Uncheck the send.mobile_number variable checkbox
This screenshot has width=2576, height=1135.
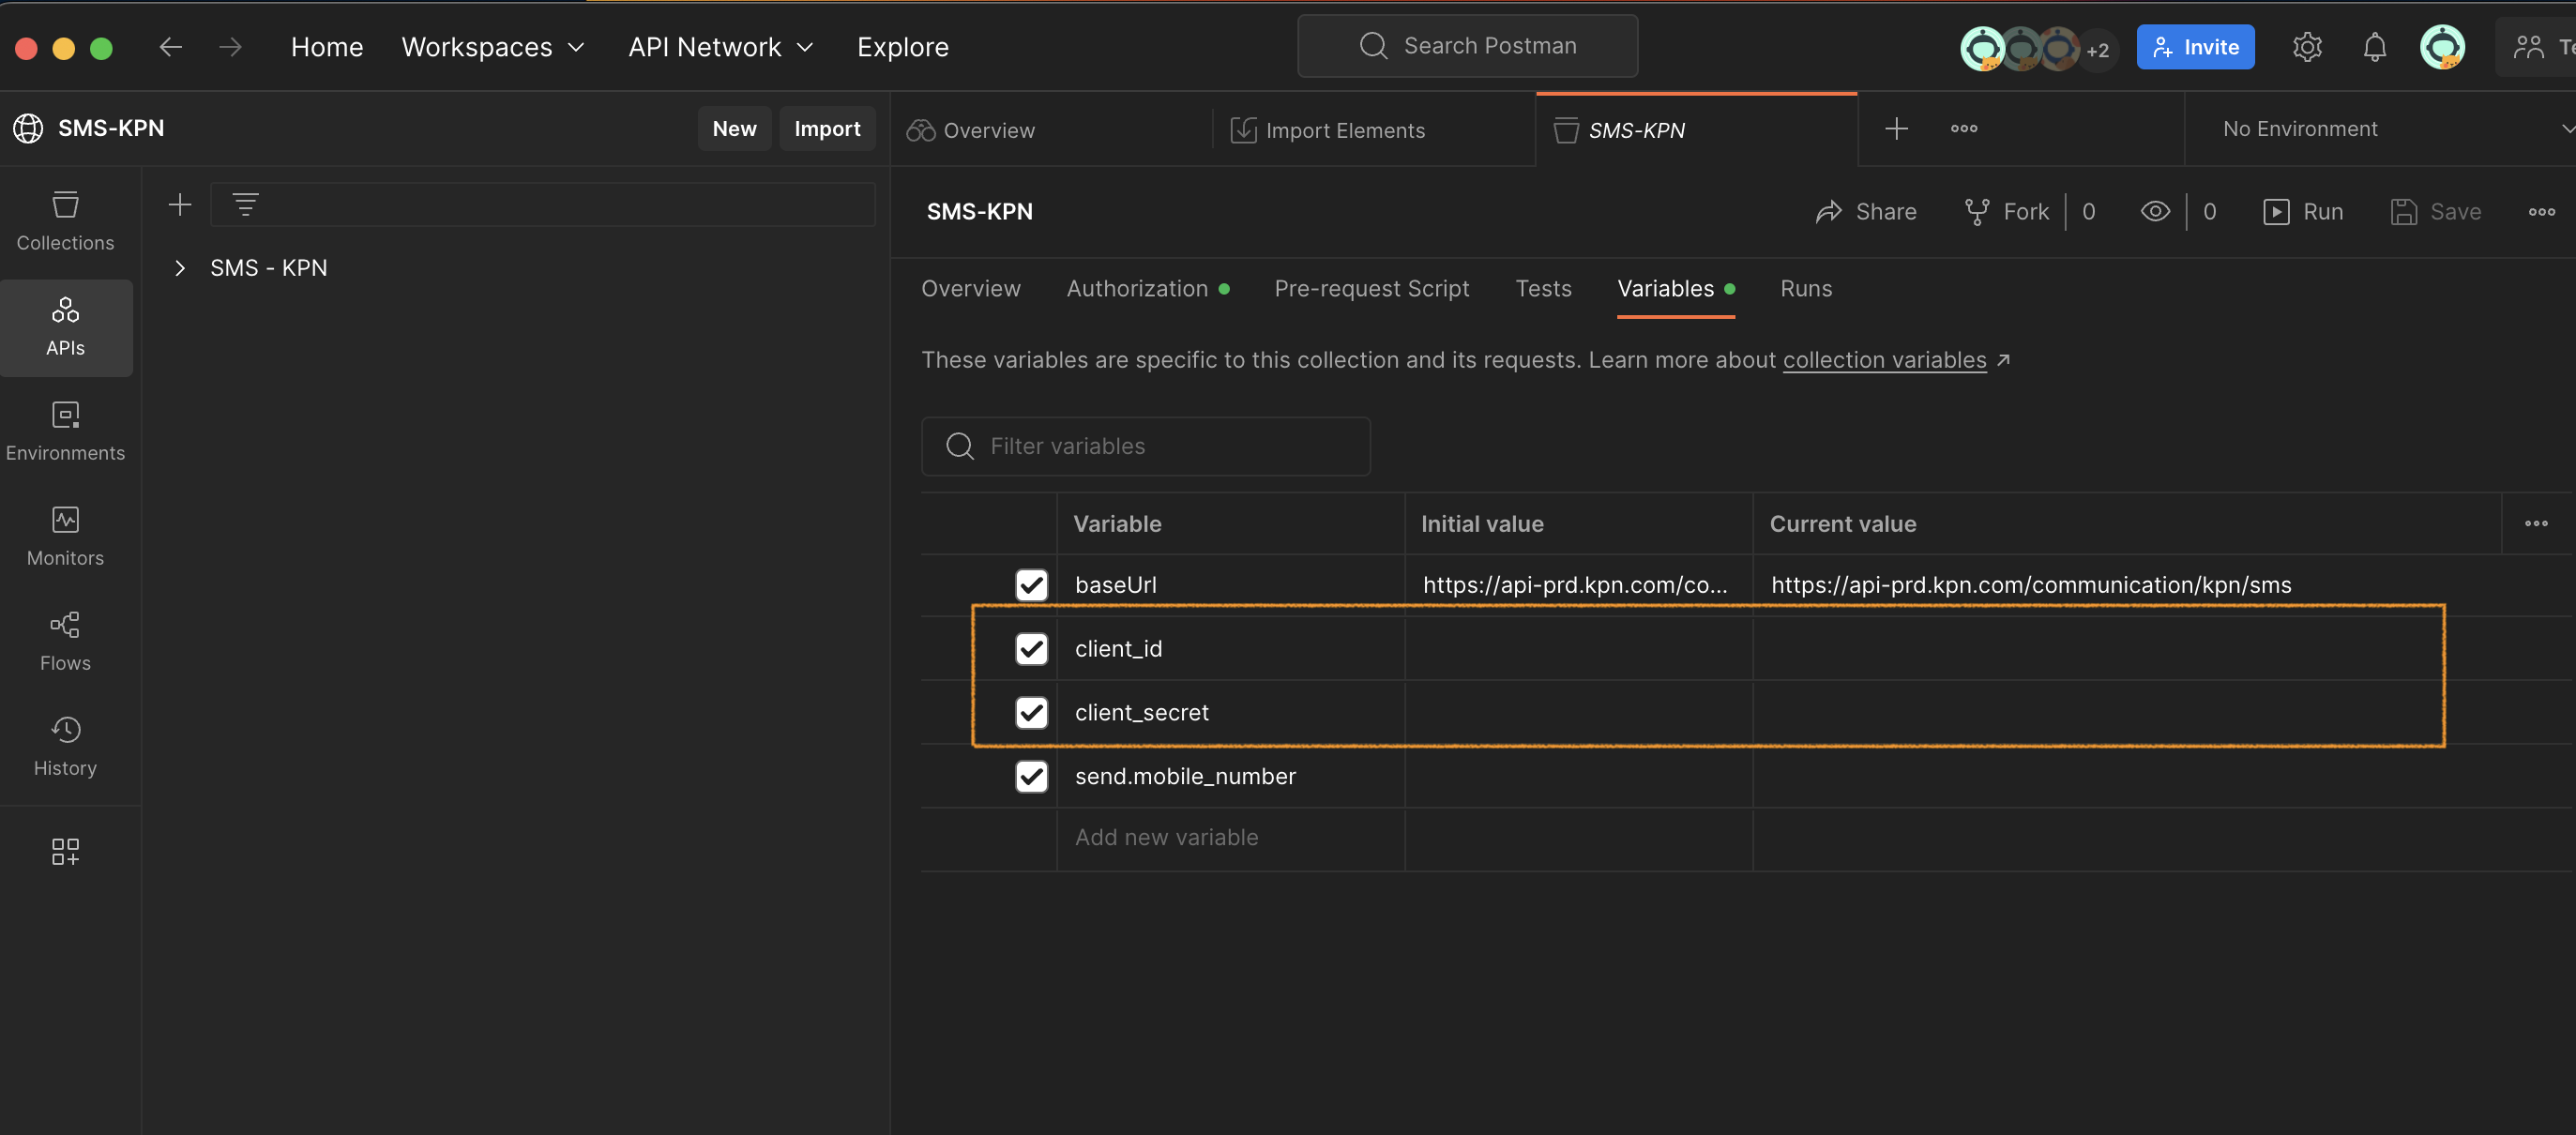pyautogui.click(x=1031, y=776)
